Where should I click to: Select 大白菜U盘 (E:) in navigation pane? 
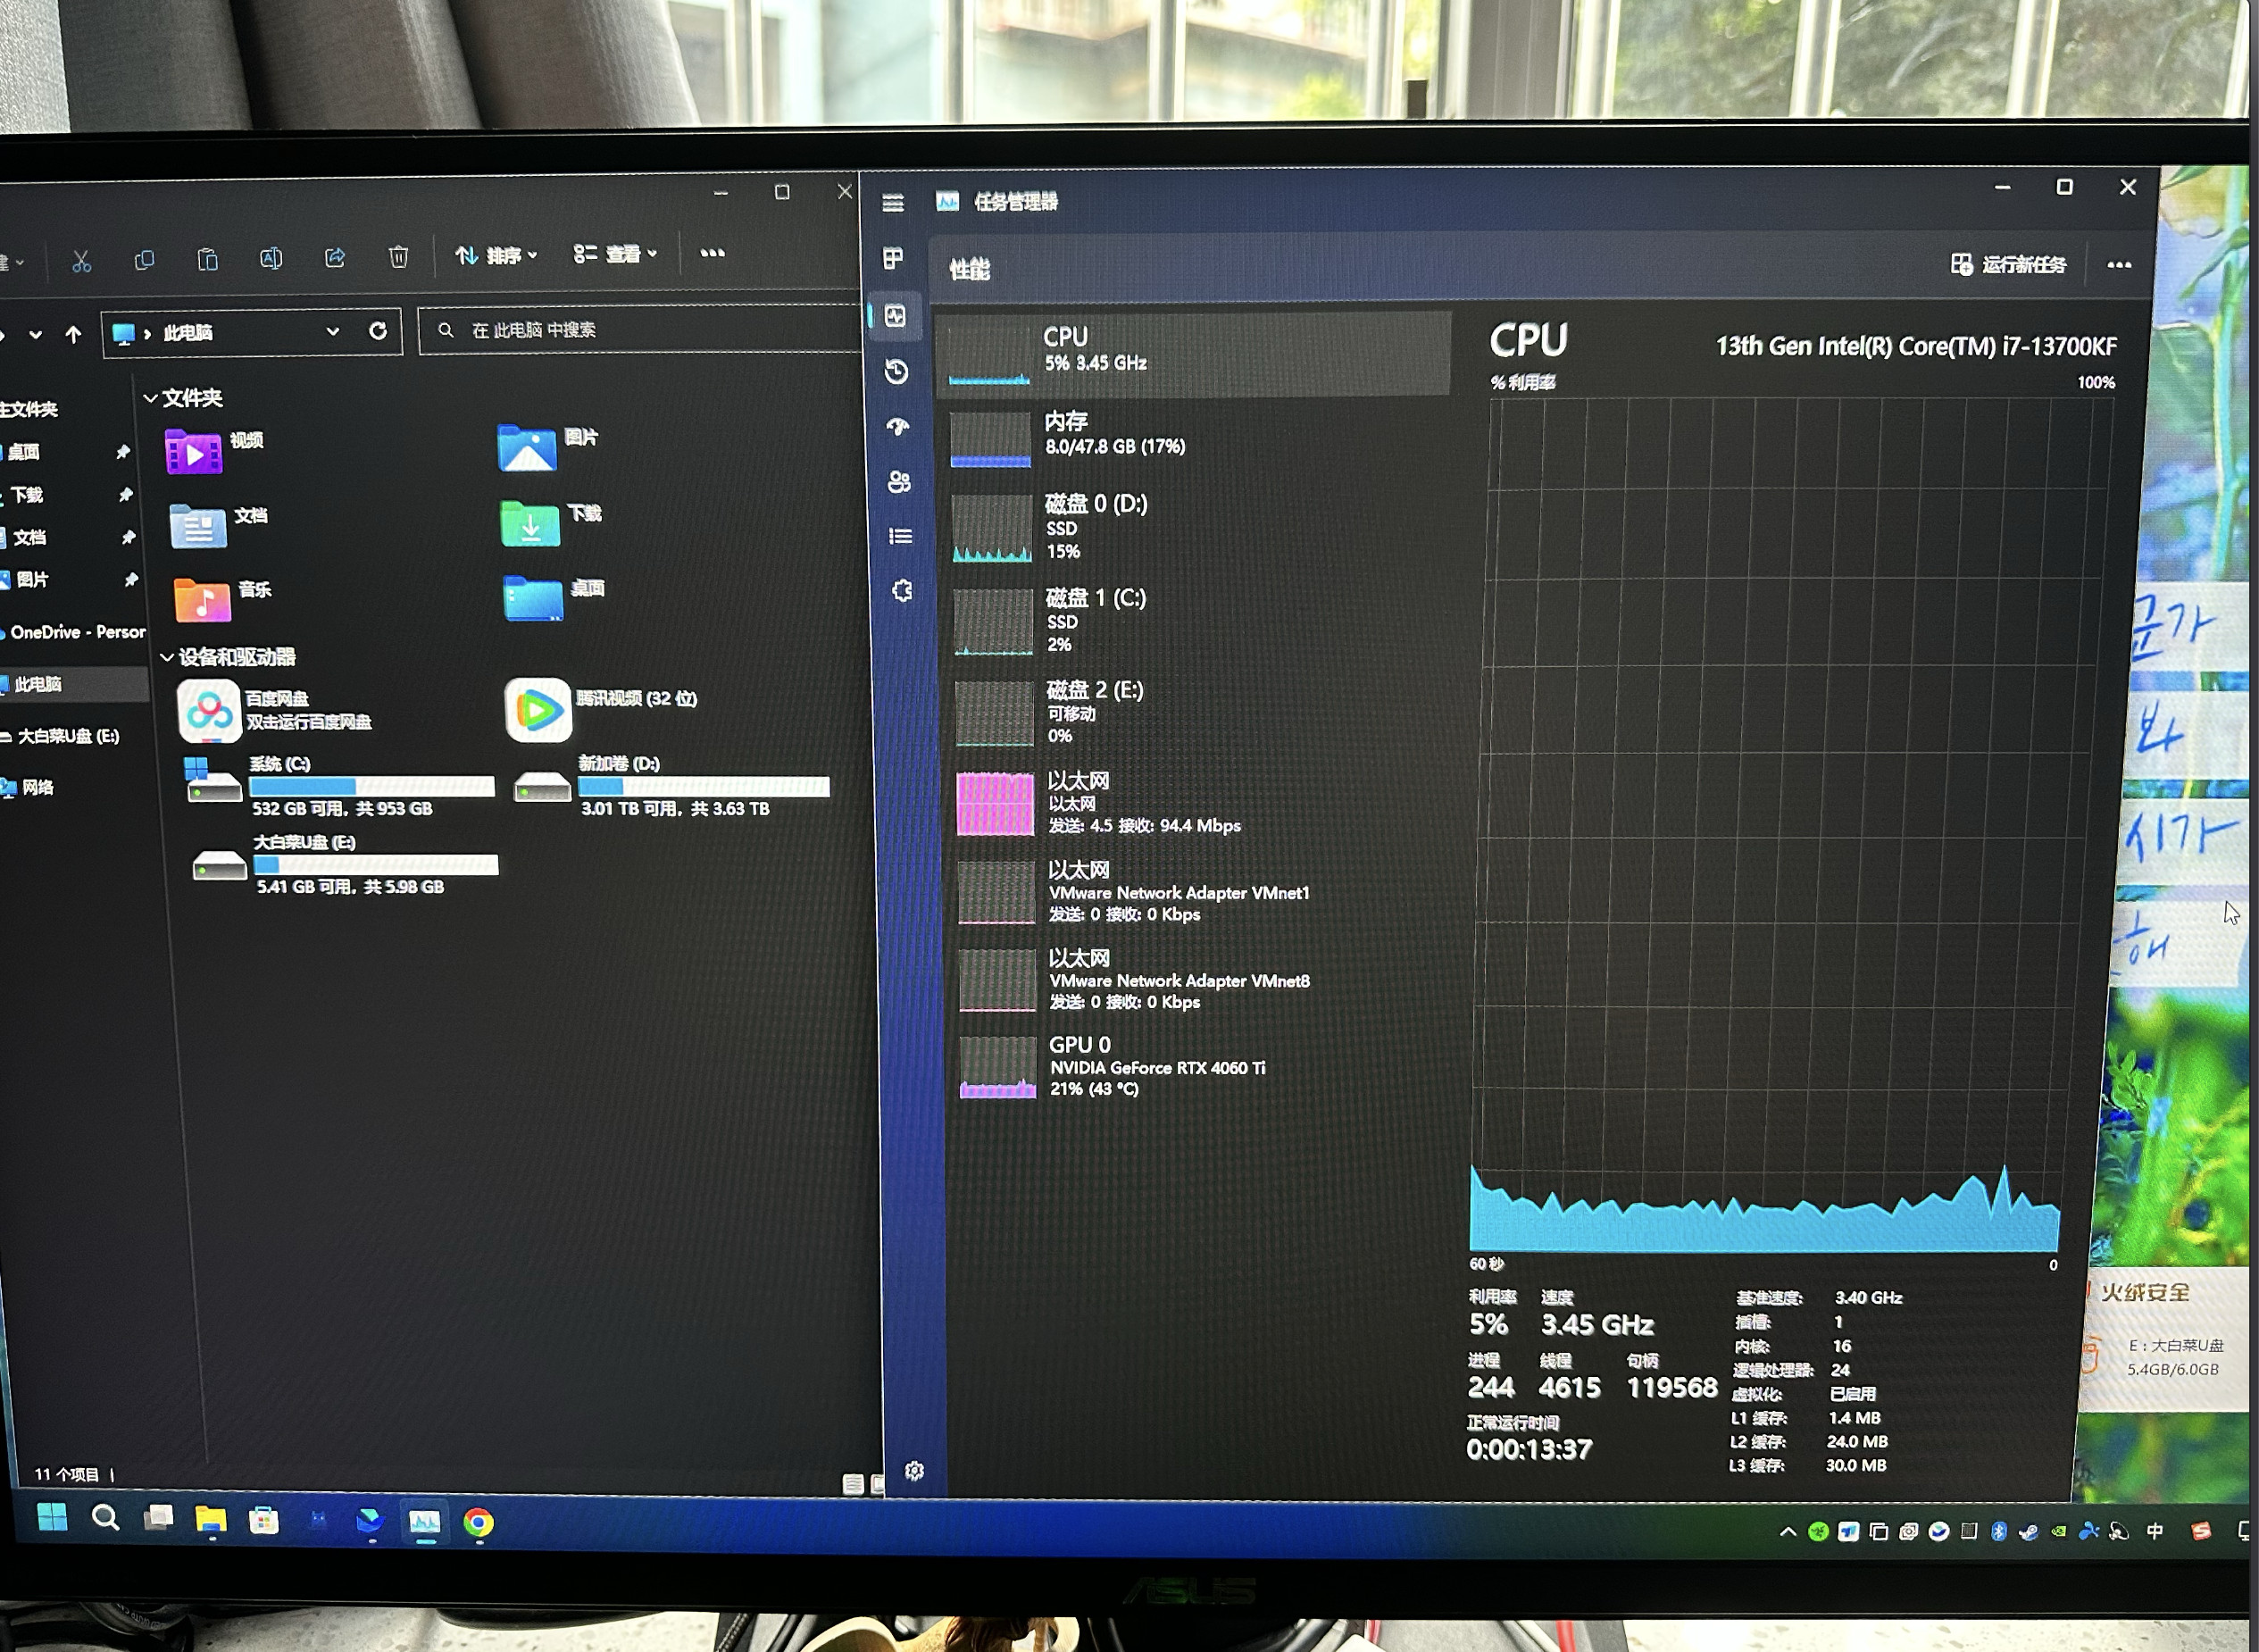(68, 736)
